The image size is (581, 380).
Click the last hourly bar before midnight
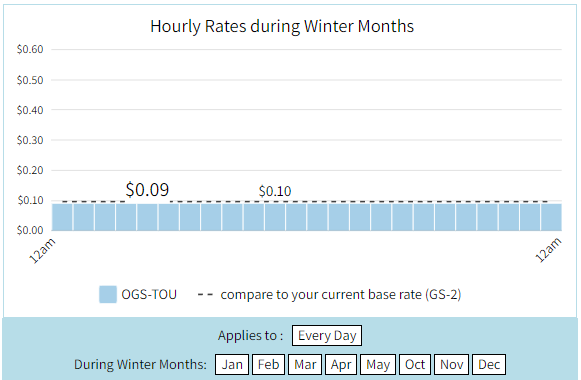(x=551, y=217)
